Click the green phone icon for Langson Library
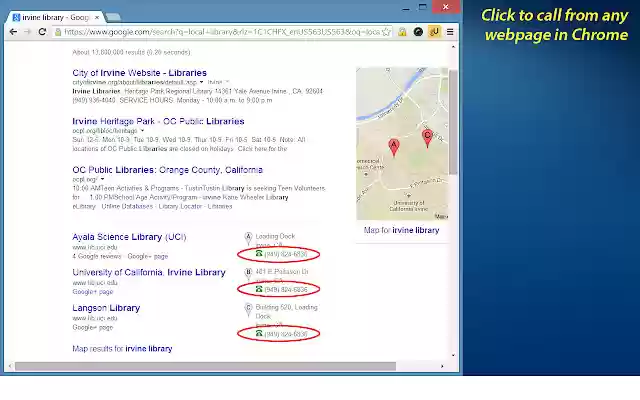 pyautogui.click(x=259, y=333)
